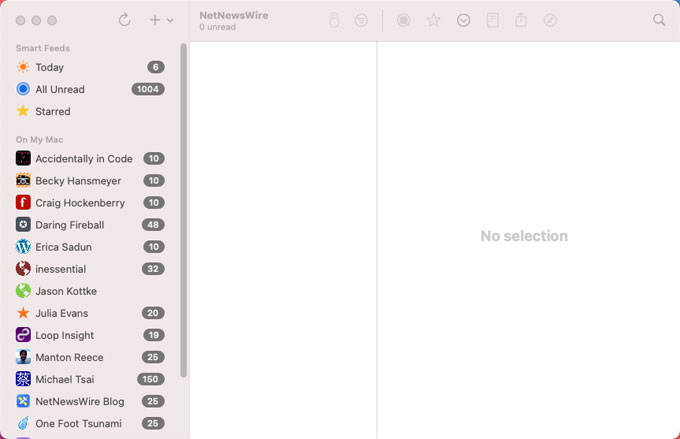Viewport: 680px width, 439px height.
Task: Click the On My Mac section header
Action: pos(40,139)
